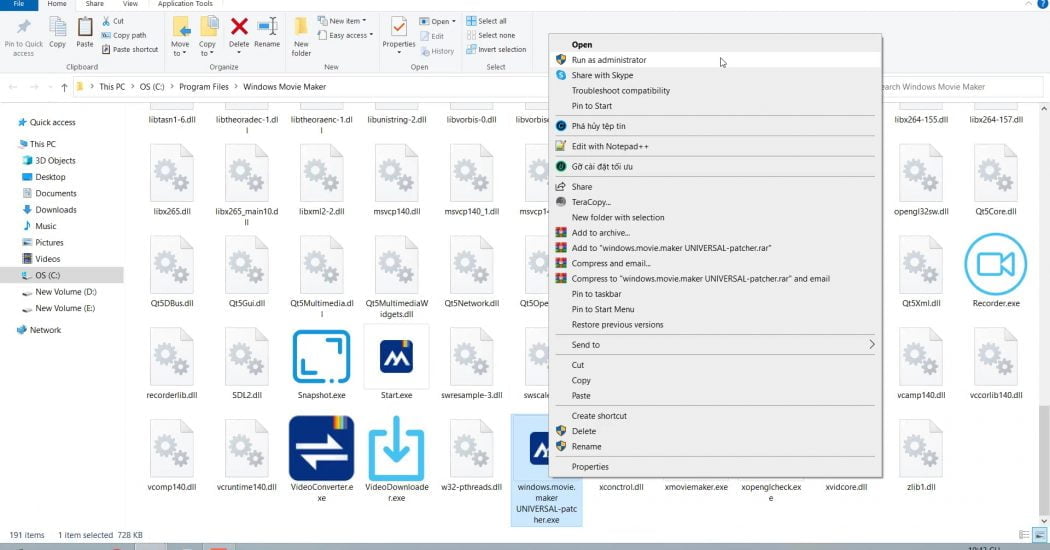Select the VideoDownloader.exe icon

pos(396,448)
